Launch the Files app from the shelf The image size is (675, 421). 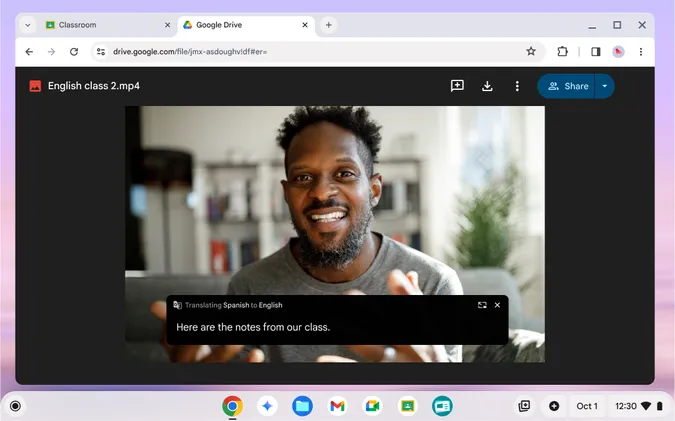(x=302, y=406)
